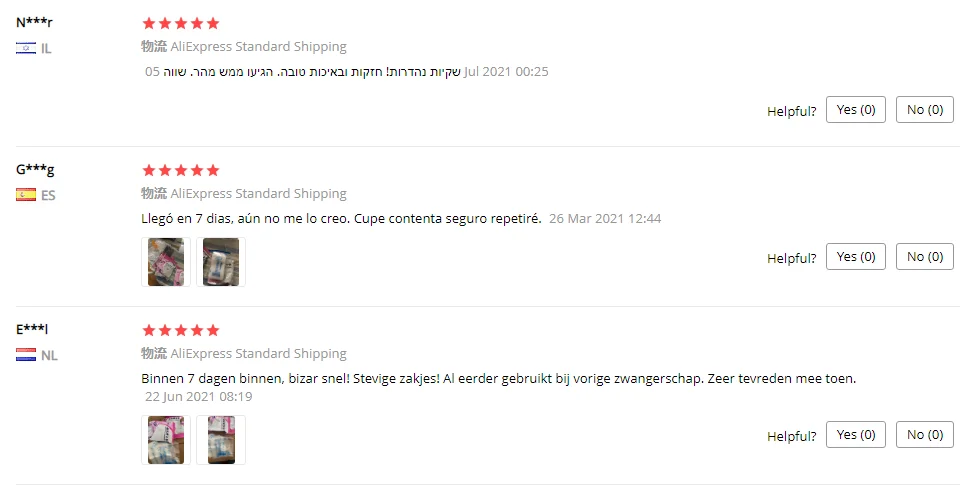The image size is (977, 486).
Task: Click the five-star rating on N***r's review
Action: coord(181,24)
